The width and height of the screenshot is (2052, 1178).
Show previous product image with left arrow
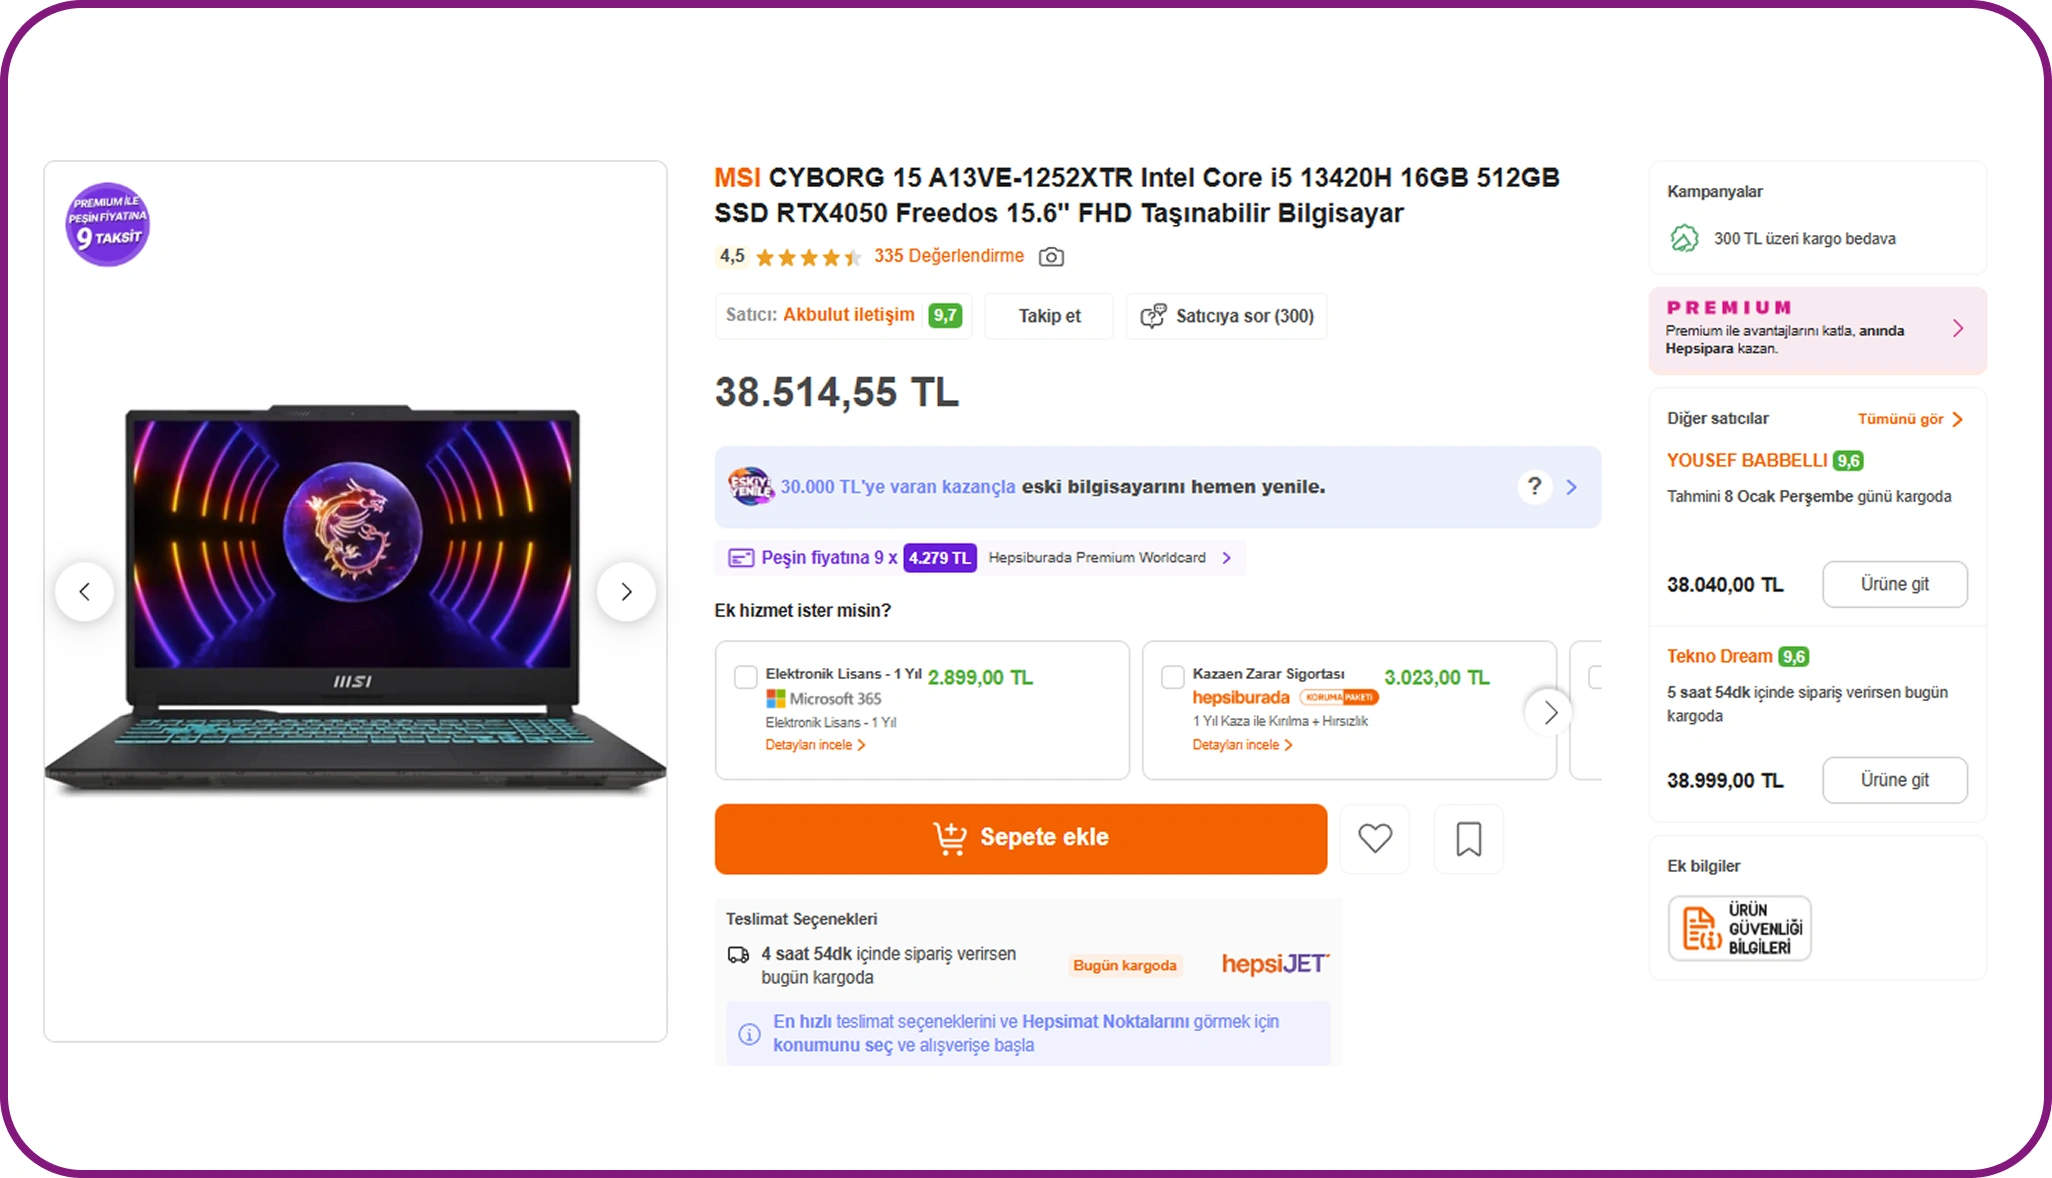coord(85,592)
